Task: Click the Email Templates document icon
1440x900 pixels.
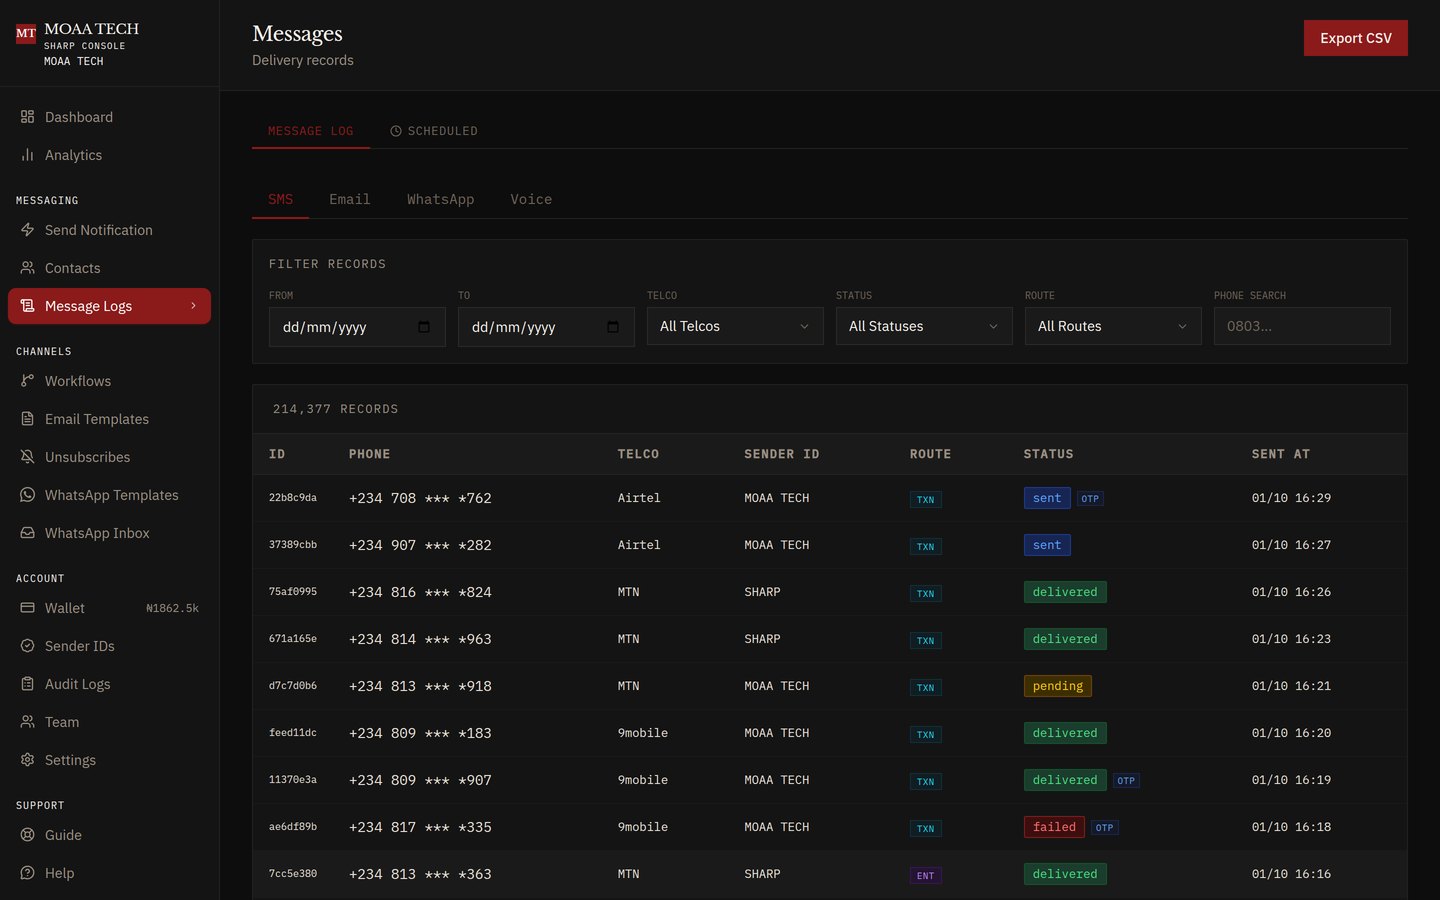Action: click(x=27, y=419)
